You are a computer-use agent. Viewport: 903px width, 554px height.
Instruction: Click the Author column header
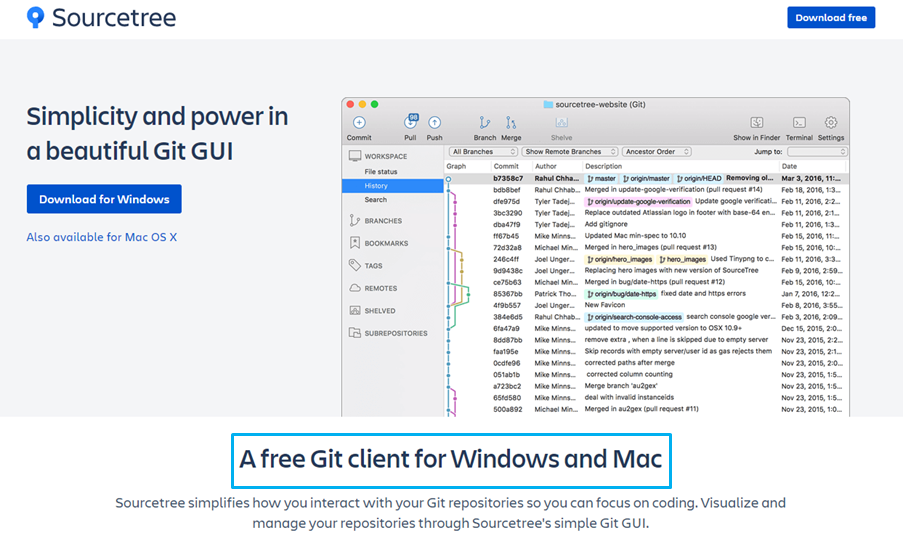pyautogui.click(x=545, y=166)
